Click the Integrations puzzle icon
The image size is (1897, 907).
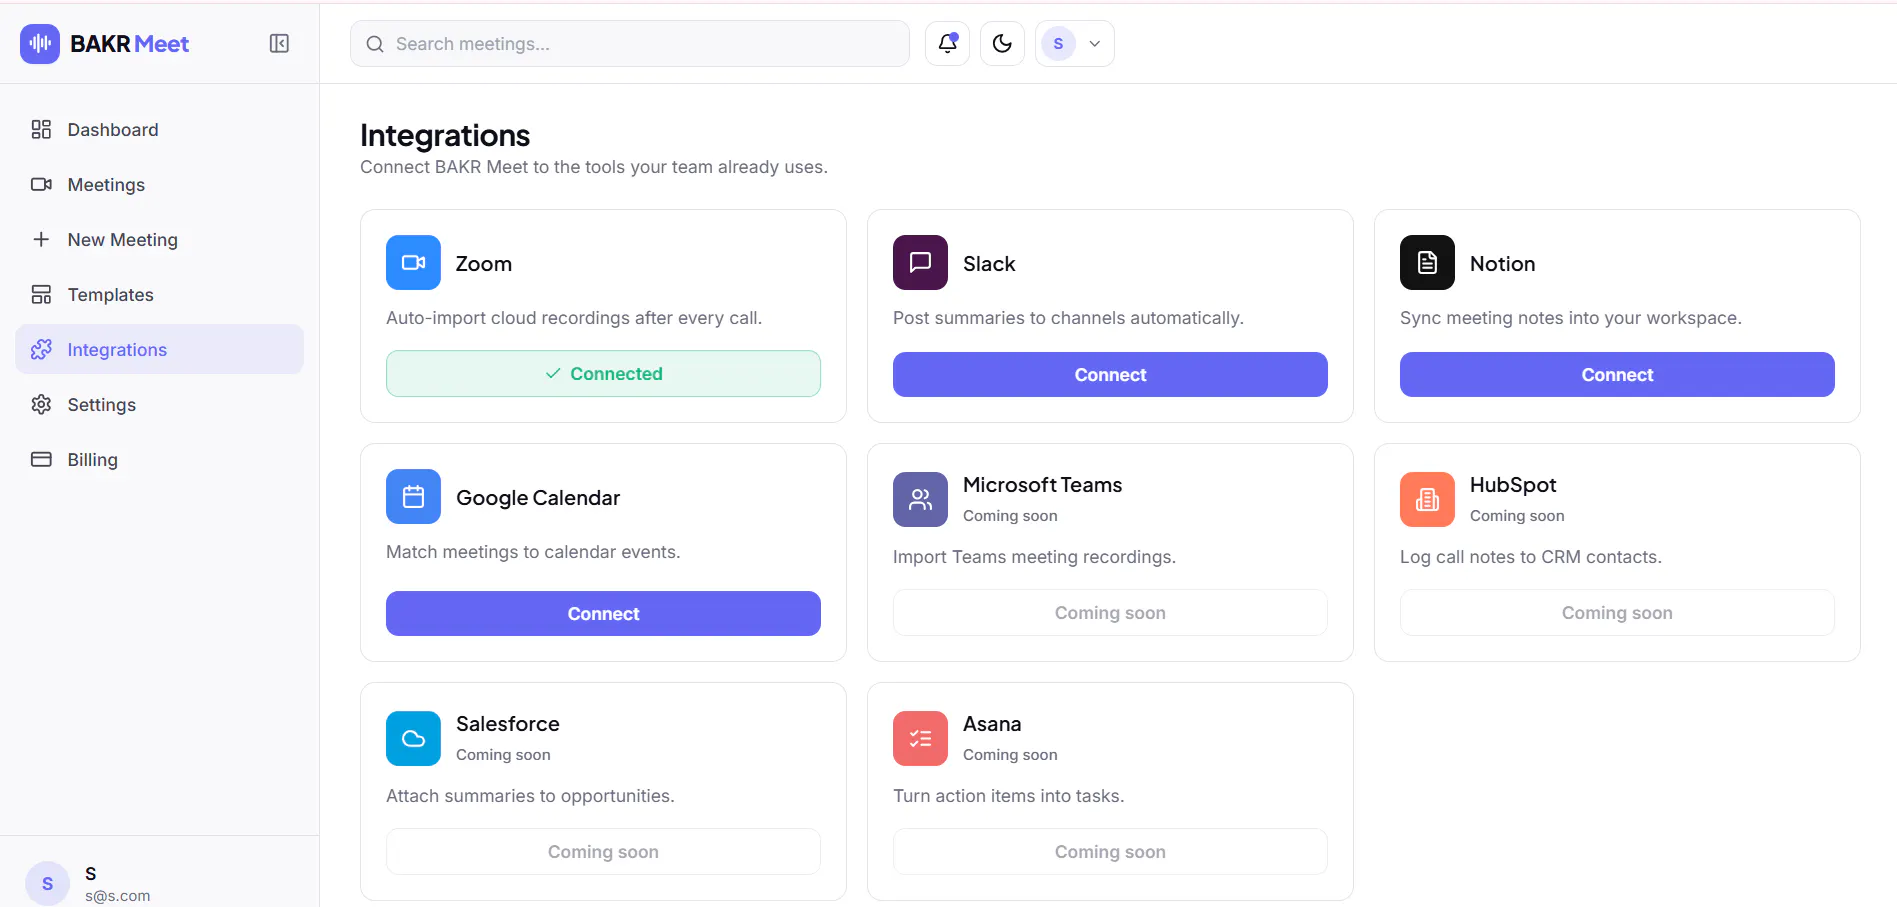coord(41,349)
